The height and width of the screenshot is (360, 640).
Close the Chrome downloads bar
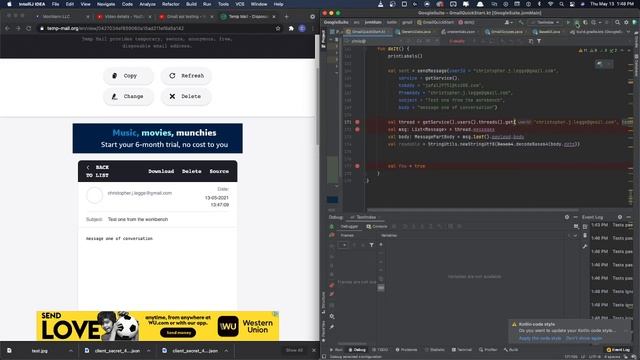314,351
